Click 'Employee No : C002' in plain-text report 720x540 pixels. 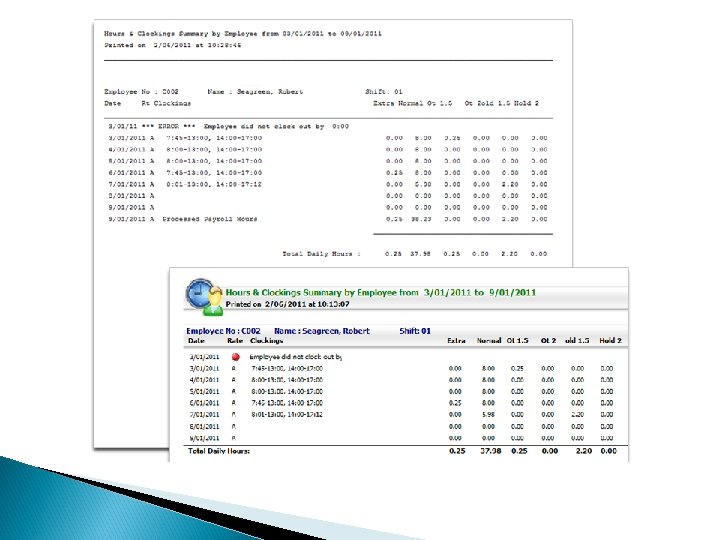(x=141, y=92)
